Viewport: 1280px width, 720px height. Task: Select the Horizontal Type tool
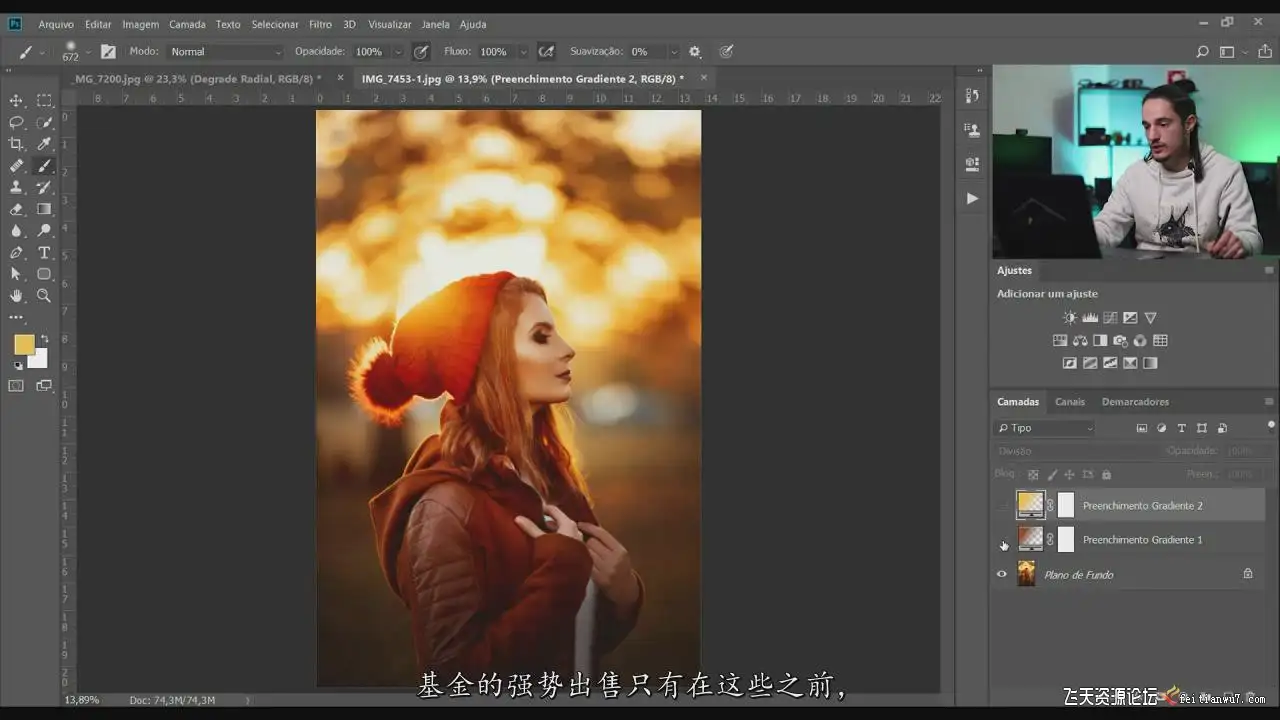tap(44, 252)
